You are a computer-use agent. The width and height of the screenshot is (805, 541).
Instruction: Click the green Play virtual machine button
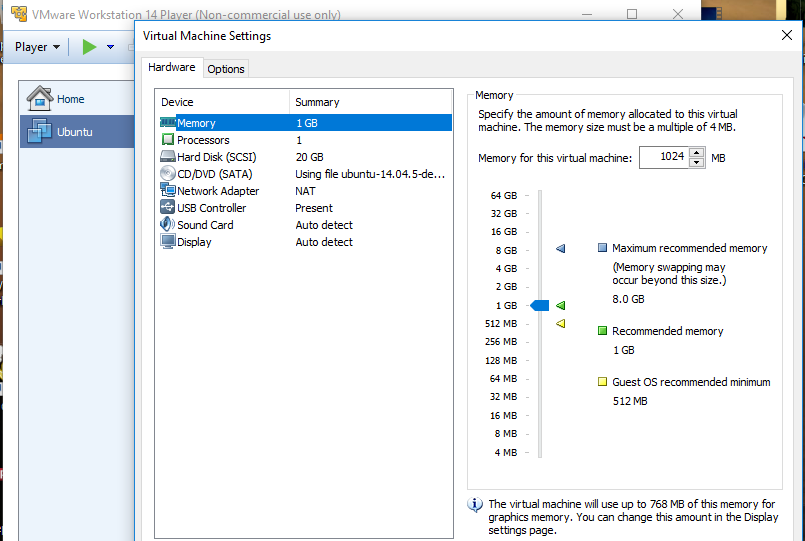[x=89, y=47]
